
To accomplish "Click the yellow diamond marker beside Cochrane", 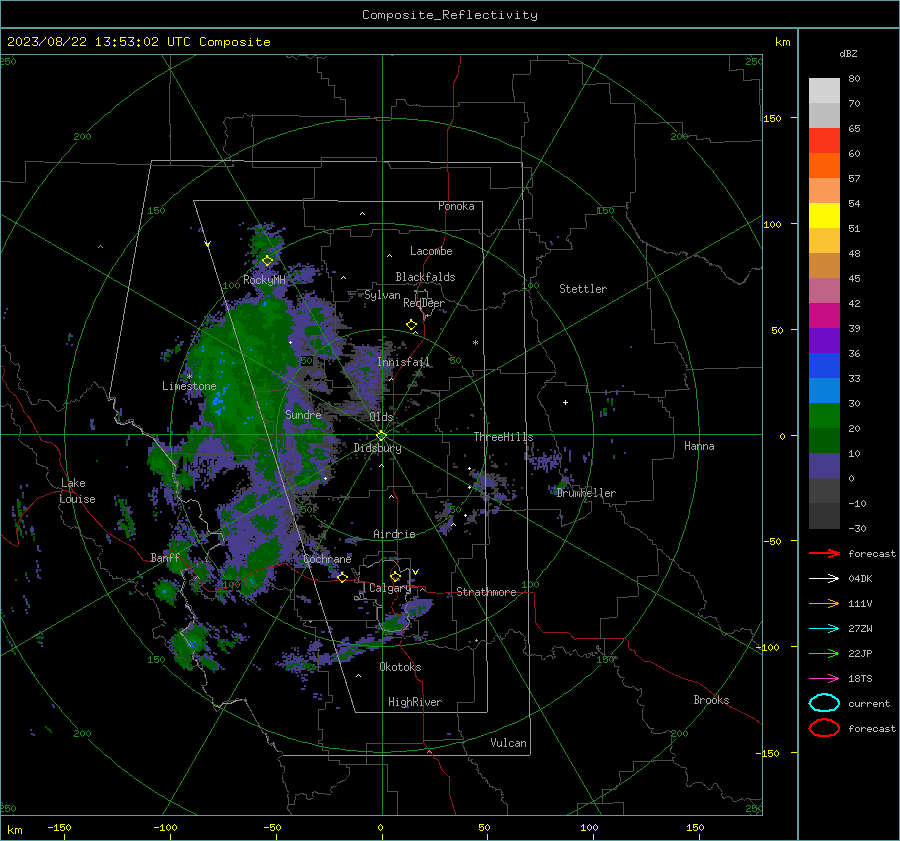I will tap(343, 577).
